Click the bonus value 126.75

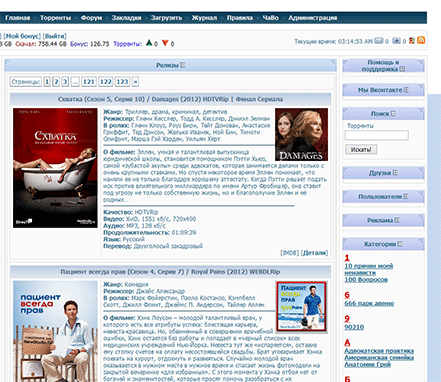(99, 44)
